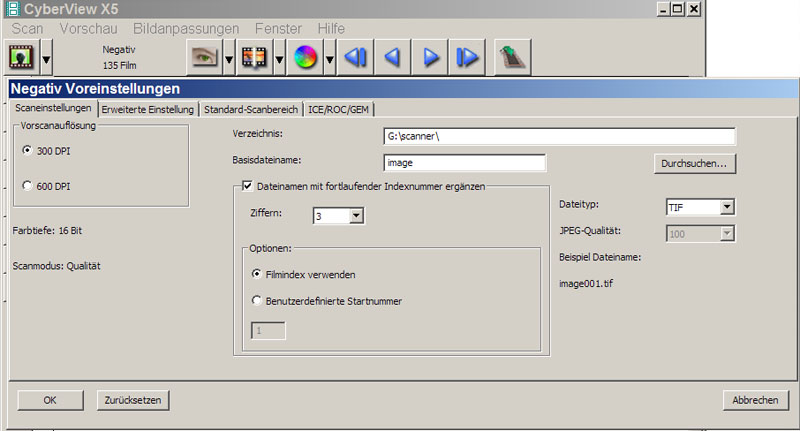800x431 pixels.
Task: Jump to first frame with skip-back arrow
Action: [355, 57]
